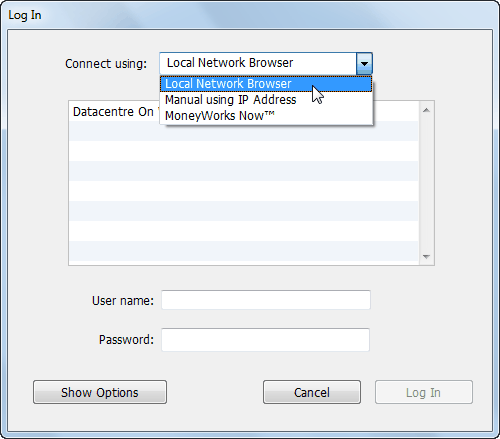Click the Connect using label
This screenshot has height=439, width=500.
click(x=106, y=64)
